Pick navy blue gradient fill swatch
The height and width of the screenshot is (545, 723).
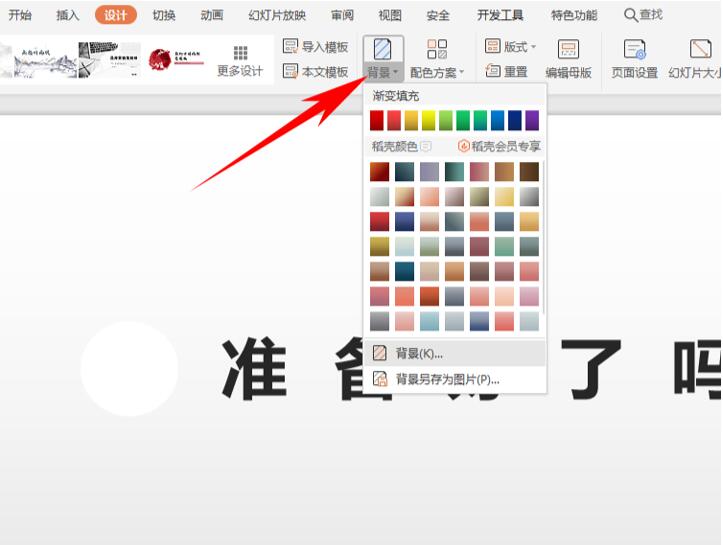(515, 120)
